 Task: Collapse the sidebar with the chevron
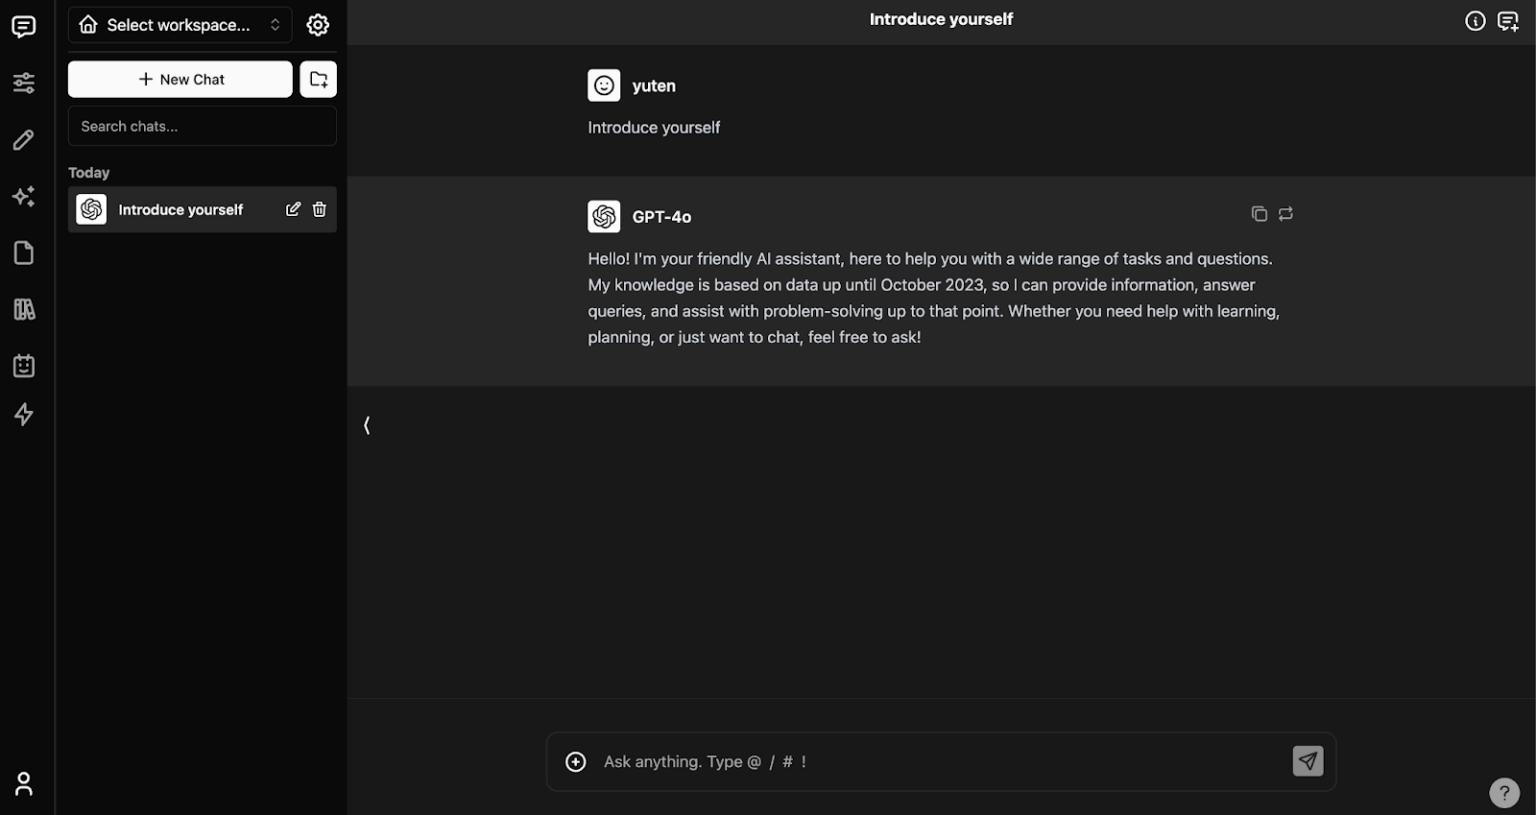366,425
